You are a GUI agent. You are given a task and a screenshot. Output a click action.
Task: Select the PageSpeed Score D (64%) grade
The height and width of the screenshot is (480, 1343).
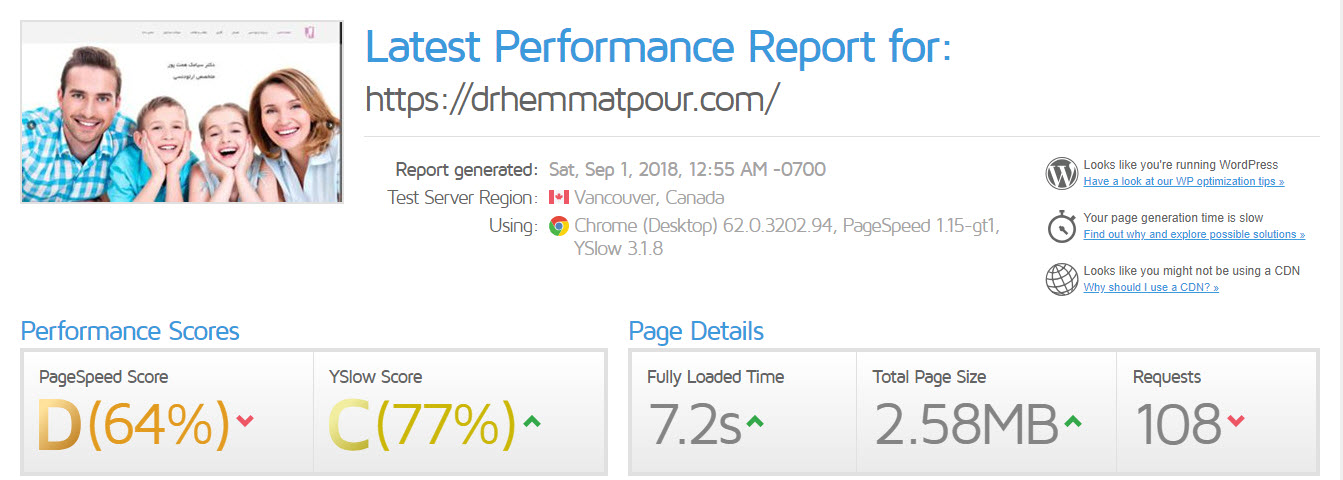click(134, 425)
